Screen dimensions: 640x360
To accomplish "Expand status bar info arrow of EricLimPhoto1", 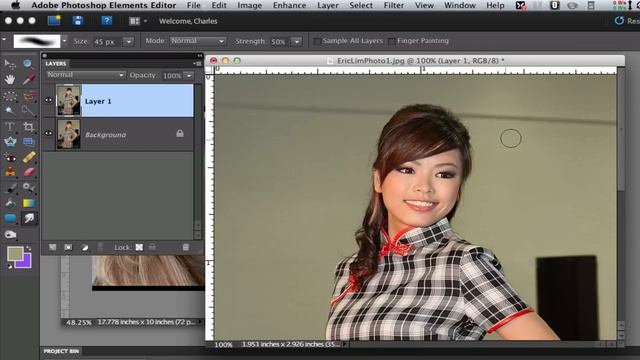I will pos(345,344).
